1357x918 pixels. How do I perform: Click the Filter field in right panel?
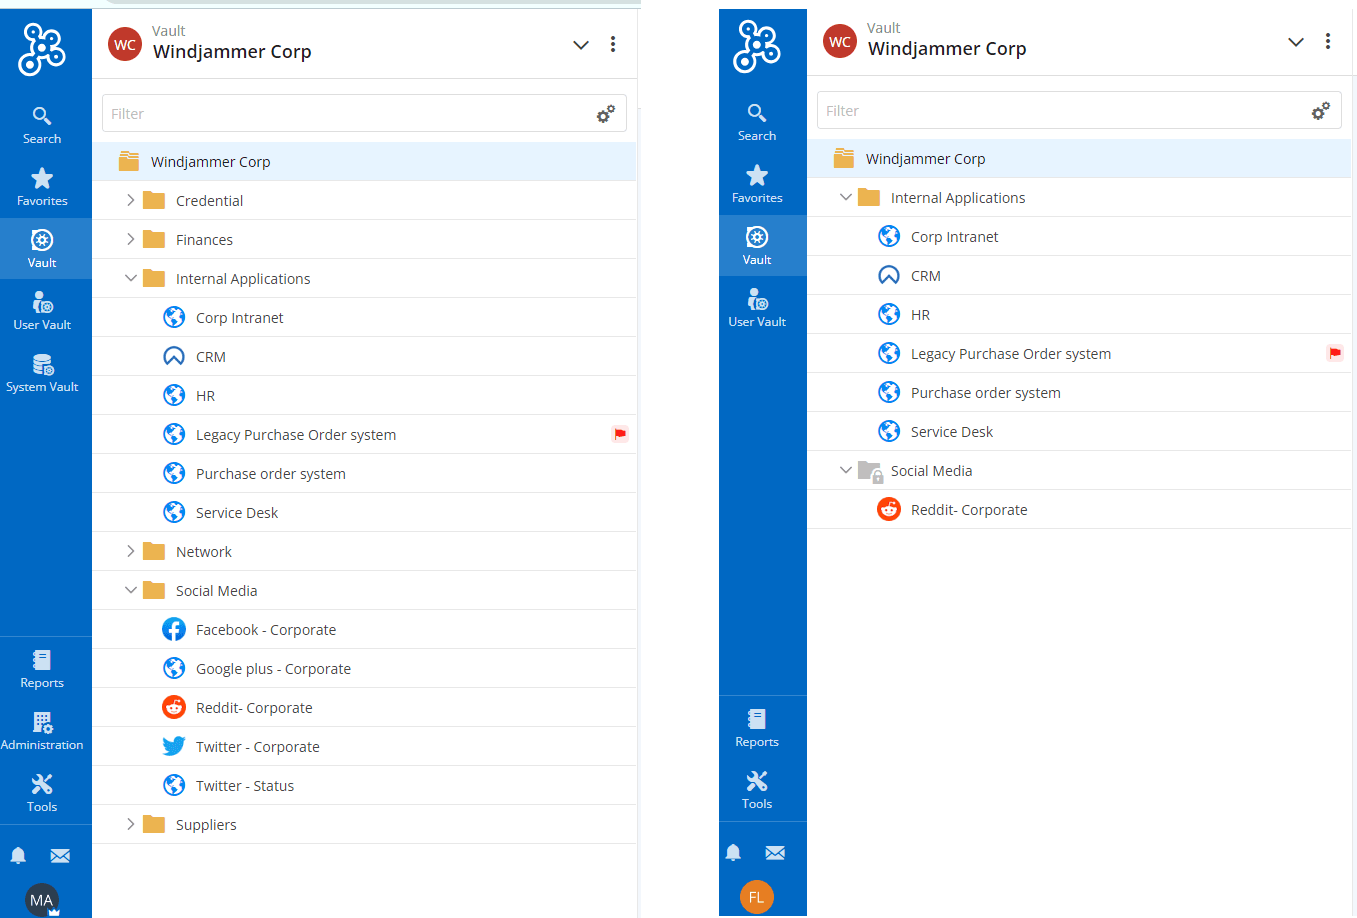coord(1060,111)
